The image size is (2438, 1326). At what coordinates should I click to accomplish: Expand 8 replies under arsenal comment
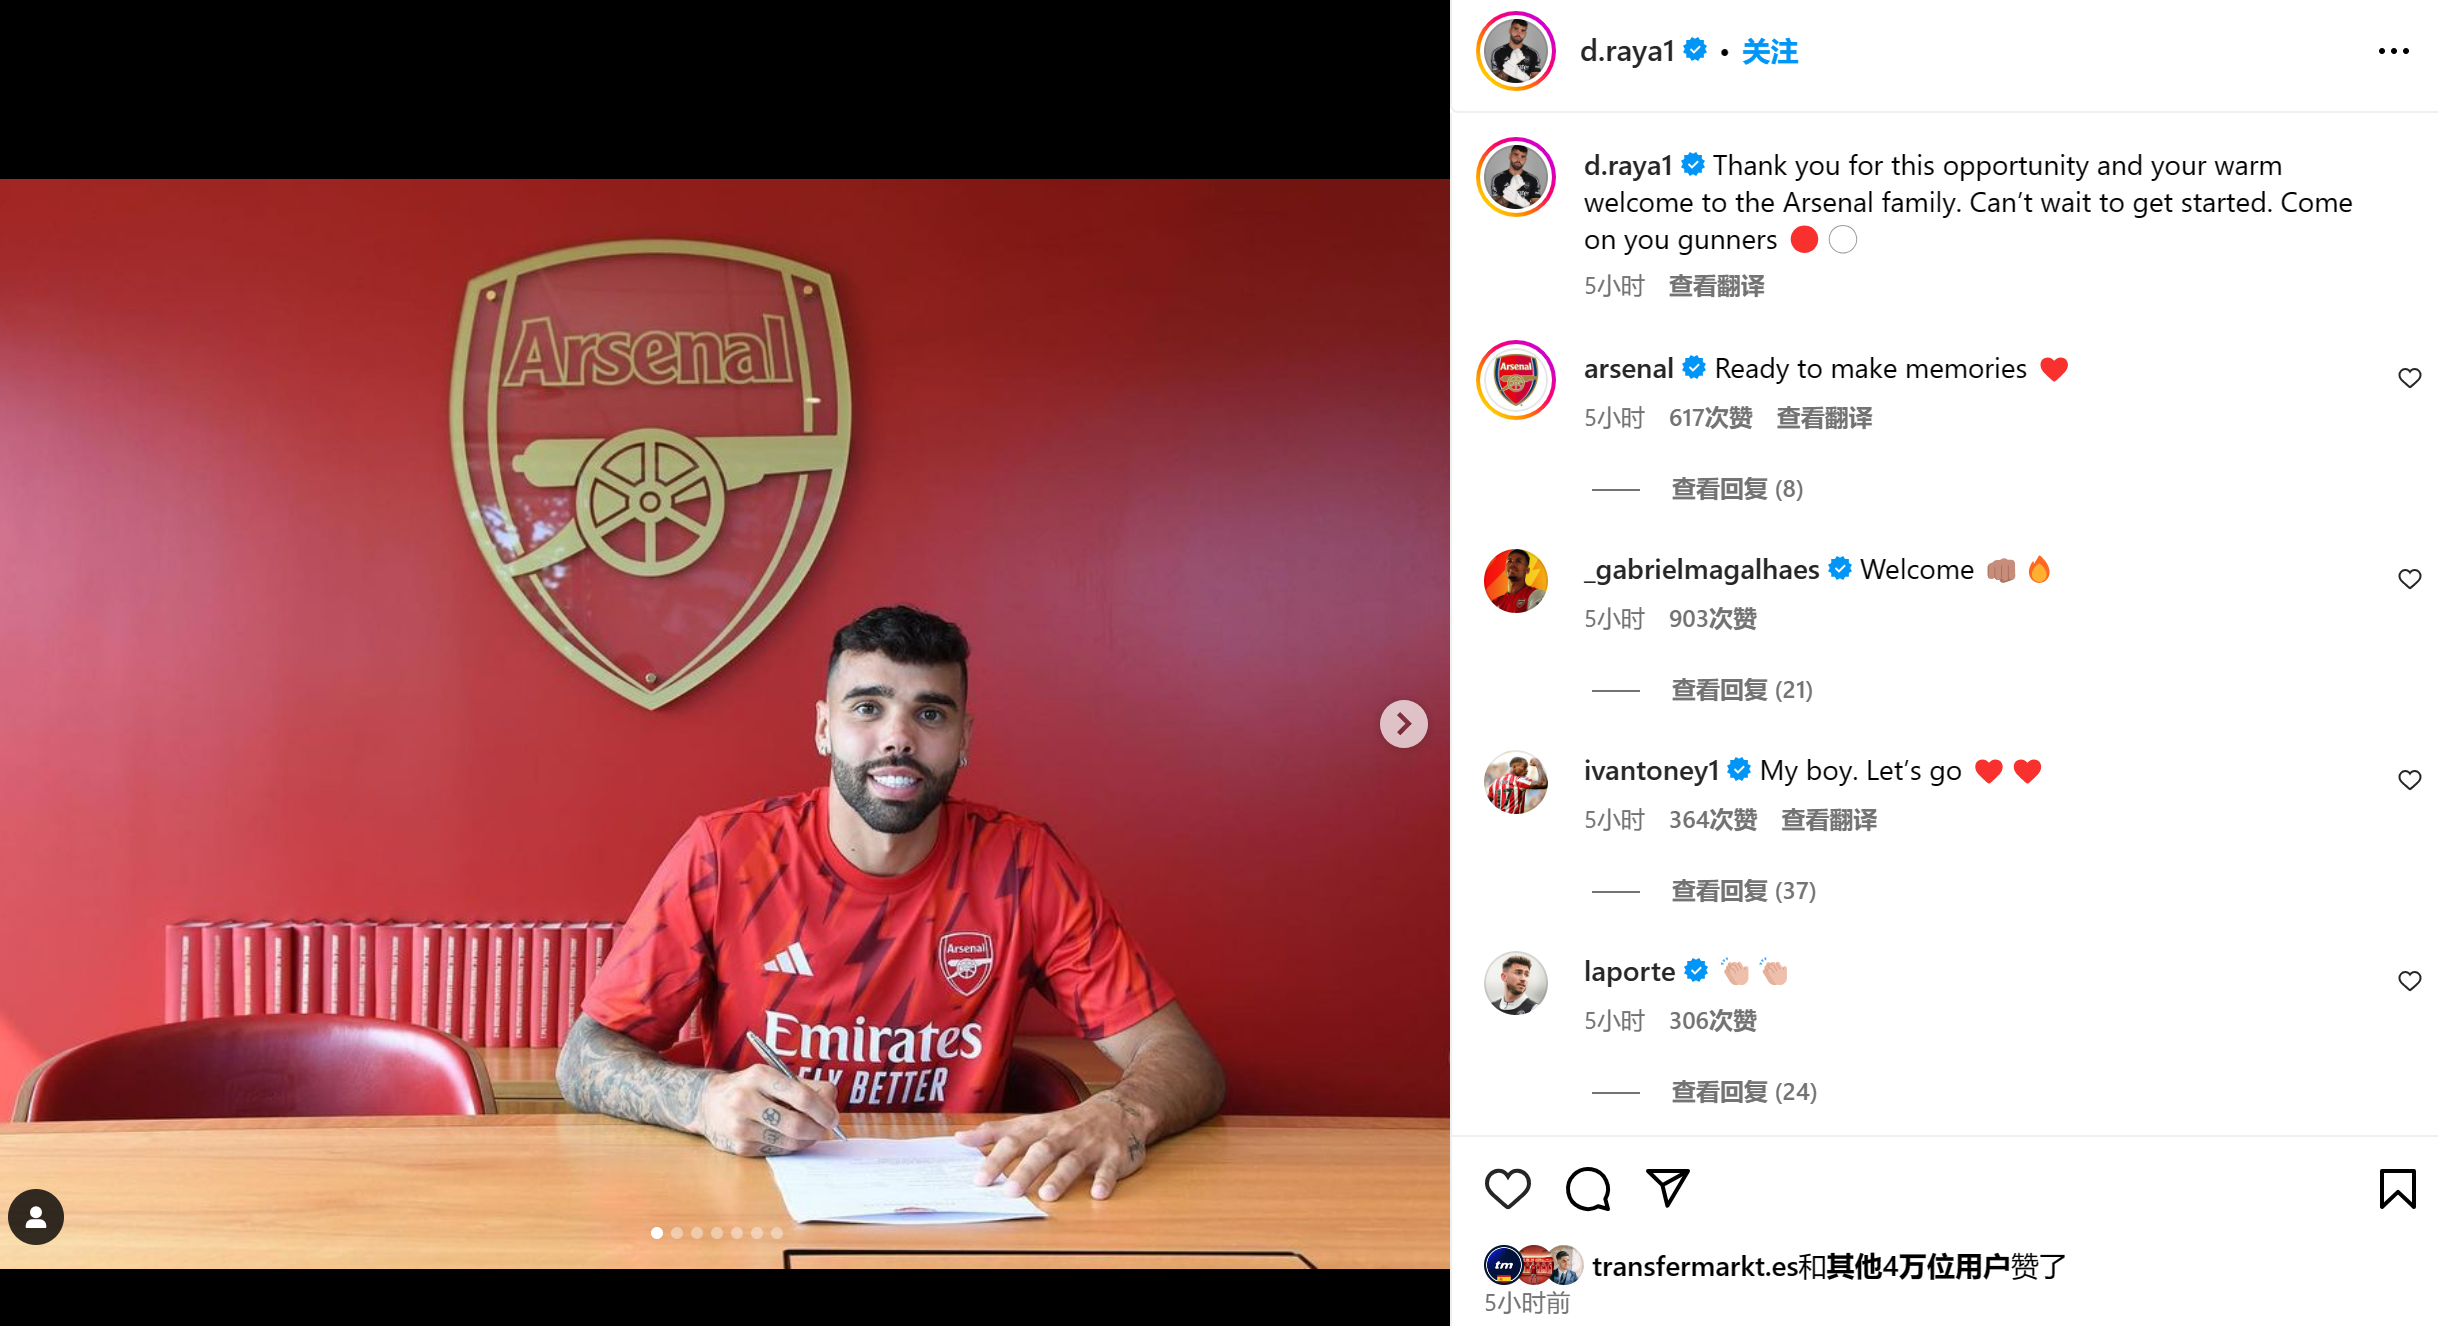pos(1737,489)
